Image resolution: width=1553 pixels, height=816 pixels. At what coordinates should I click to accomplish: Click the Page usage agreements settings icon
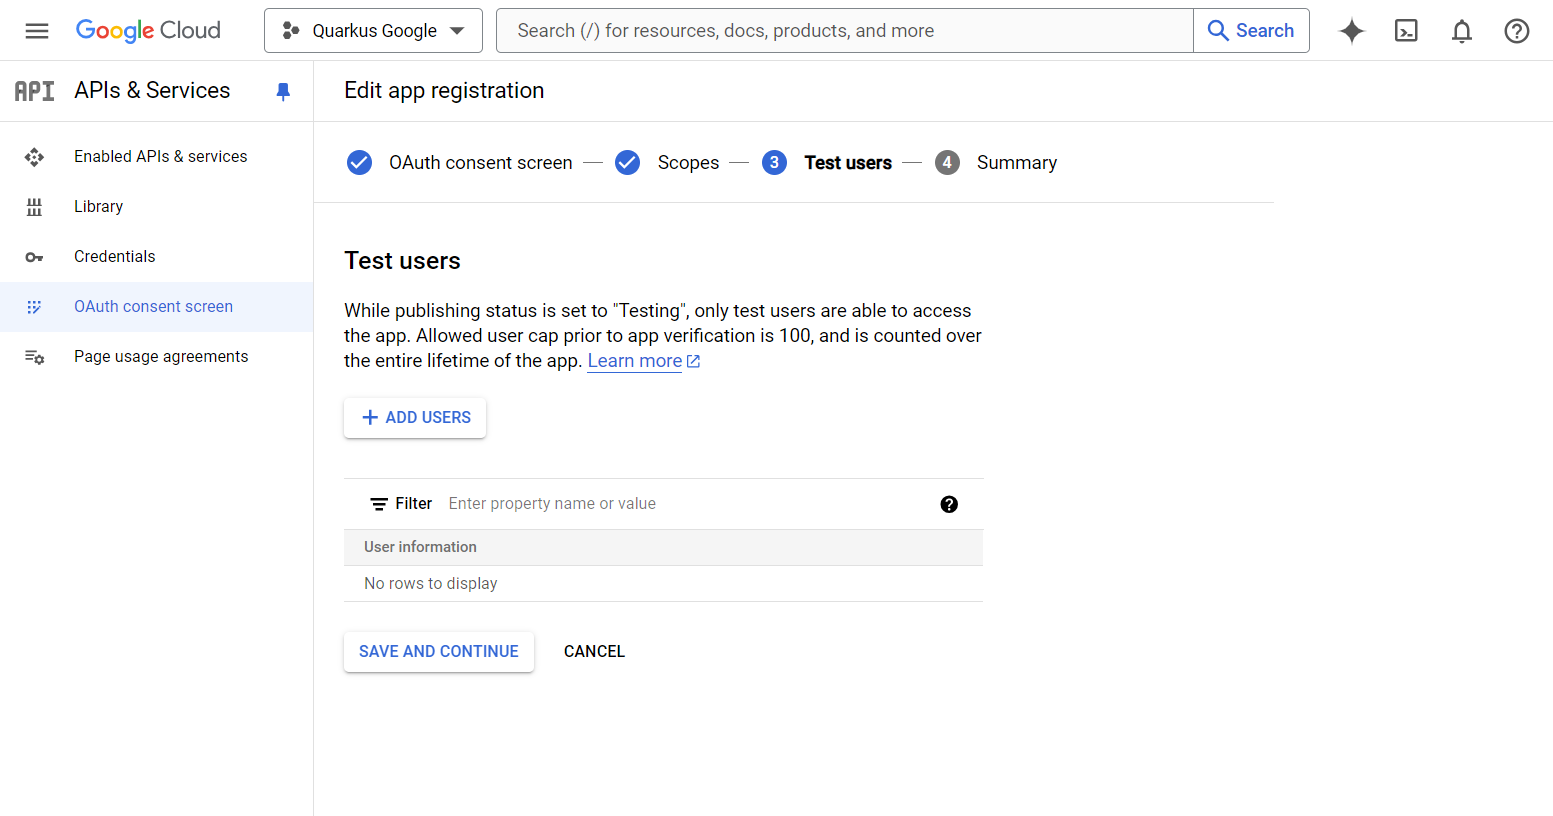coord(34,357)
